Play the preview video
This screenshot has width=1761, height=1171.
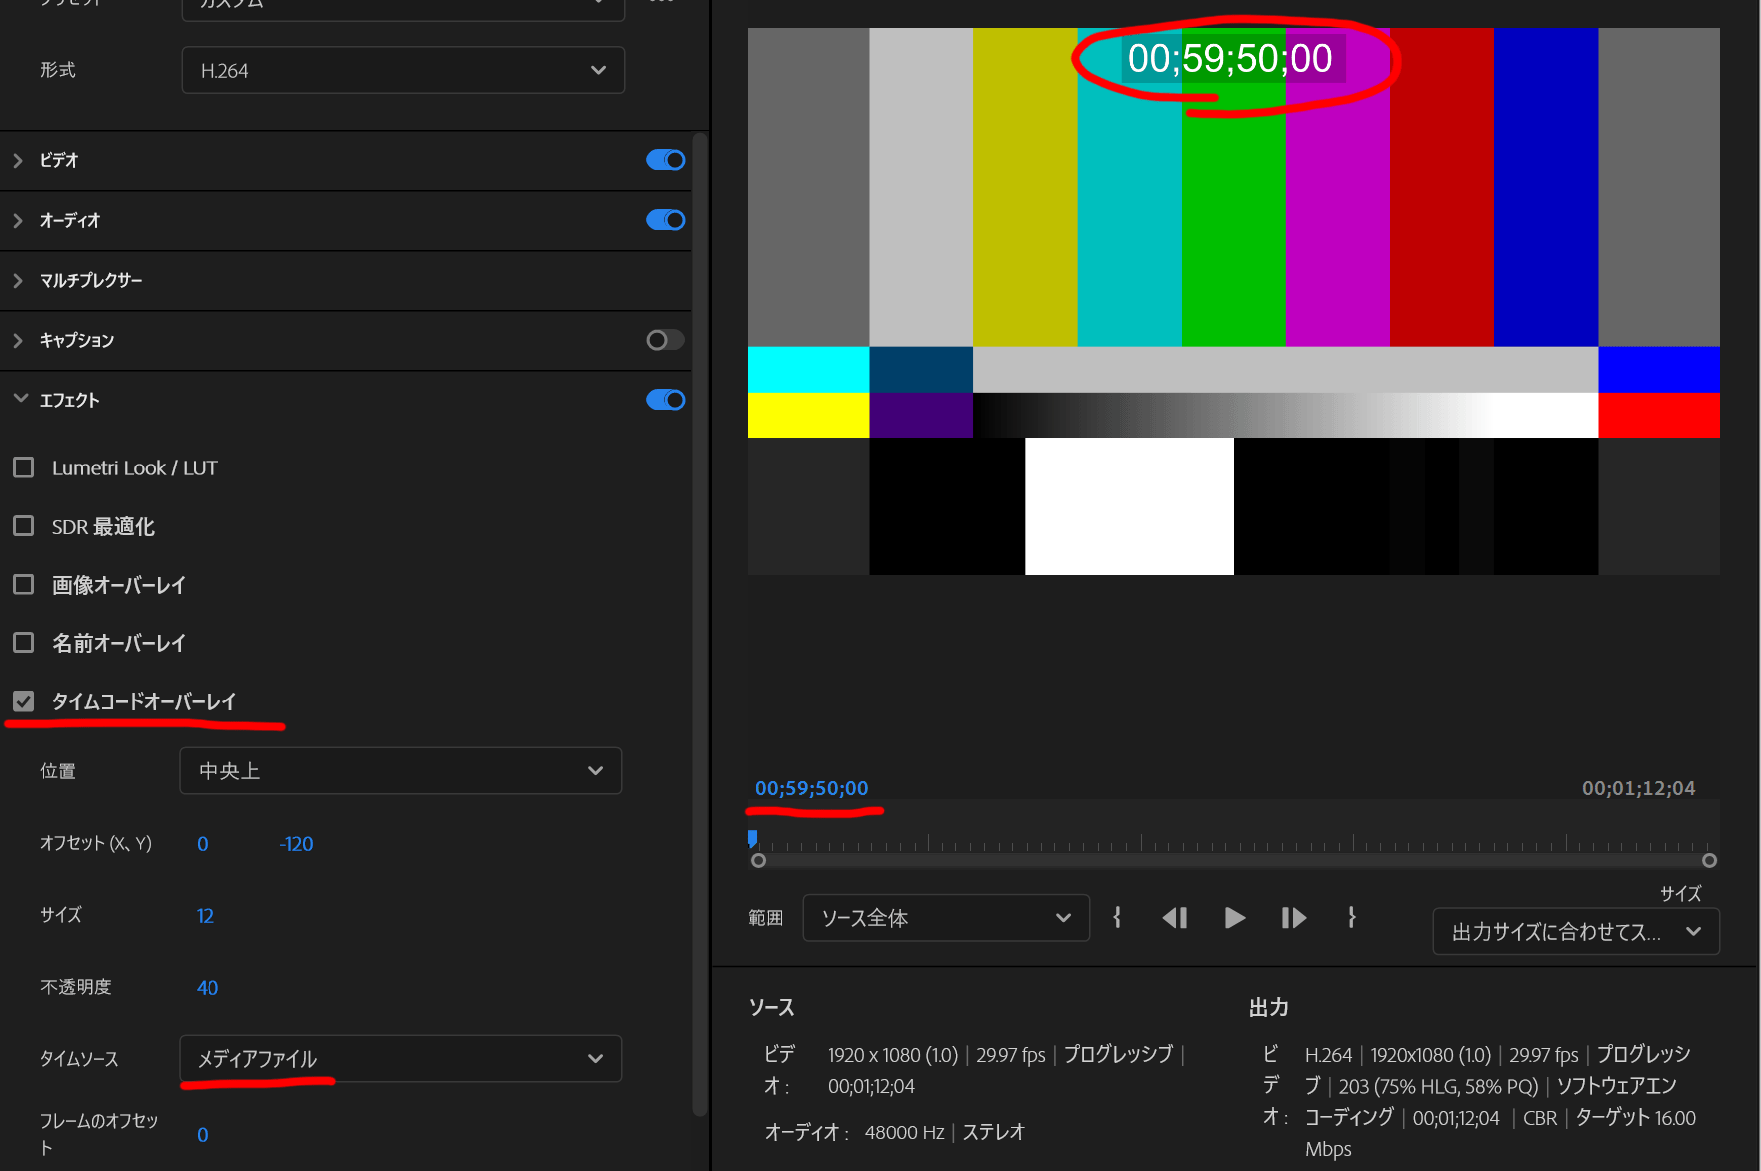pos(1234,918)
